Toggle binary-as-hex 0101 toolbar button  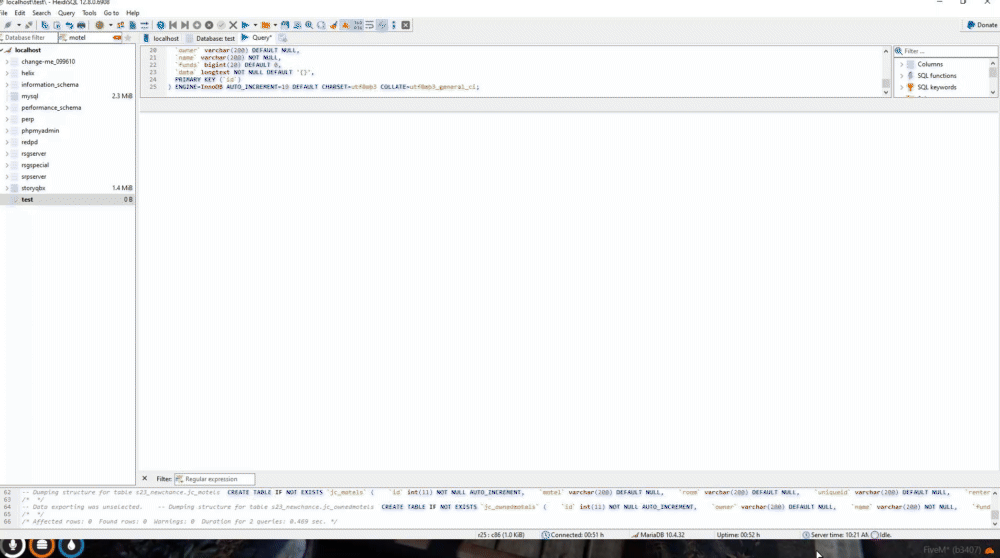(358, 25)
